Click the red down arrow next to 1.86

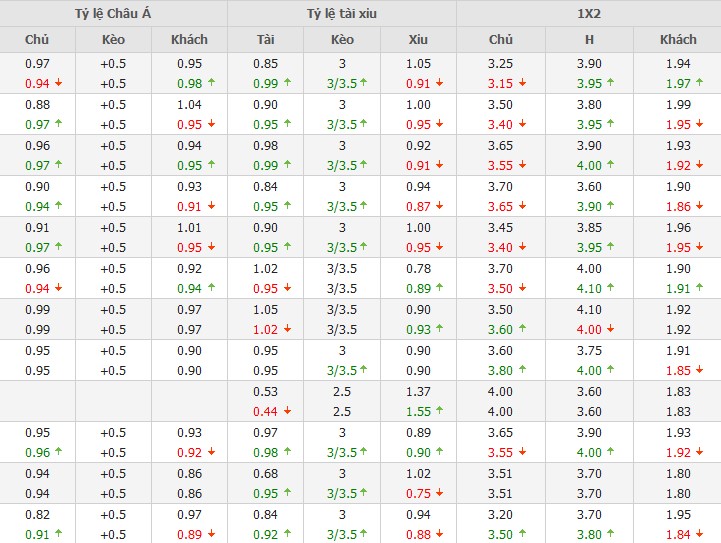click(x=698, y=206)
